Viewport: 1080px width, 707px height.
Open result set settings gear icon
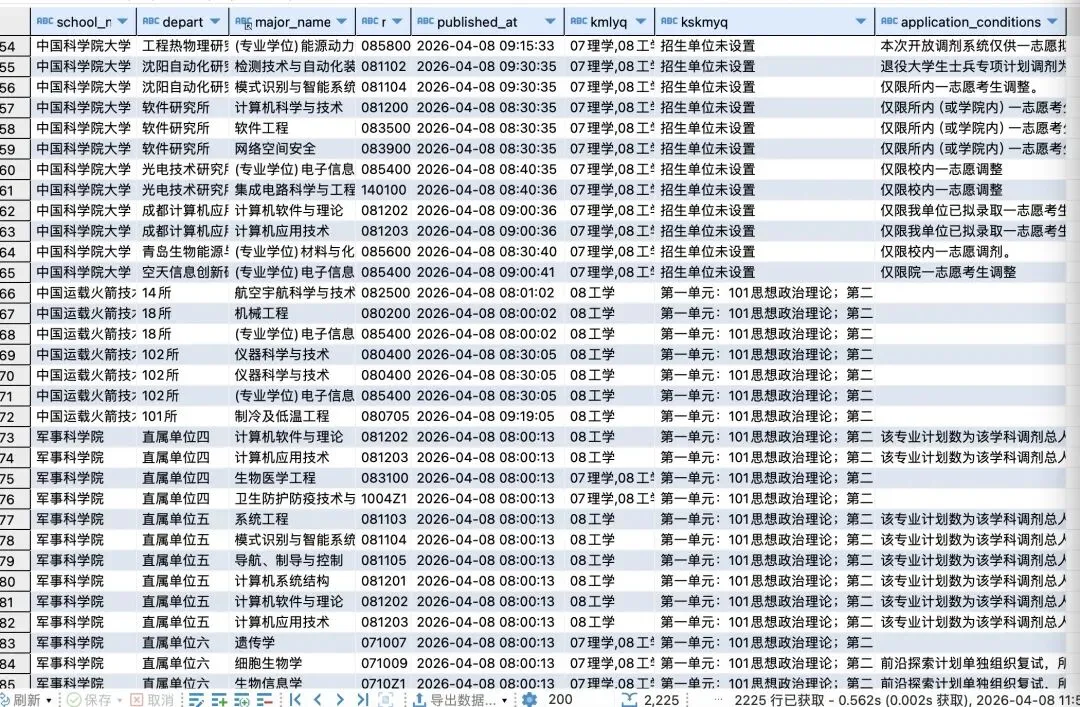[529, 700]
